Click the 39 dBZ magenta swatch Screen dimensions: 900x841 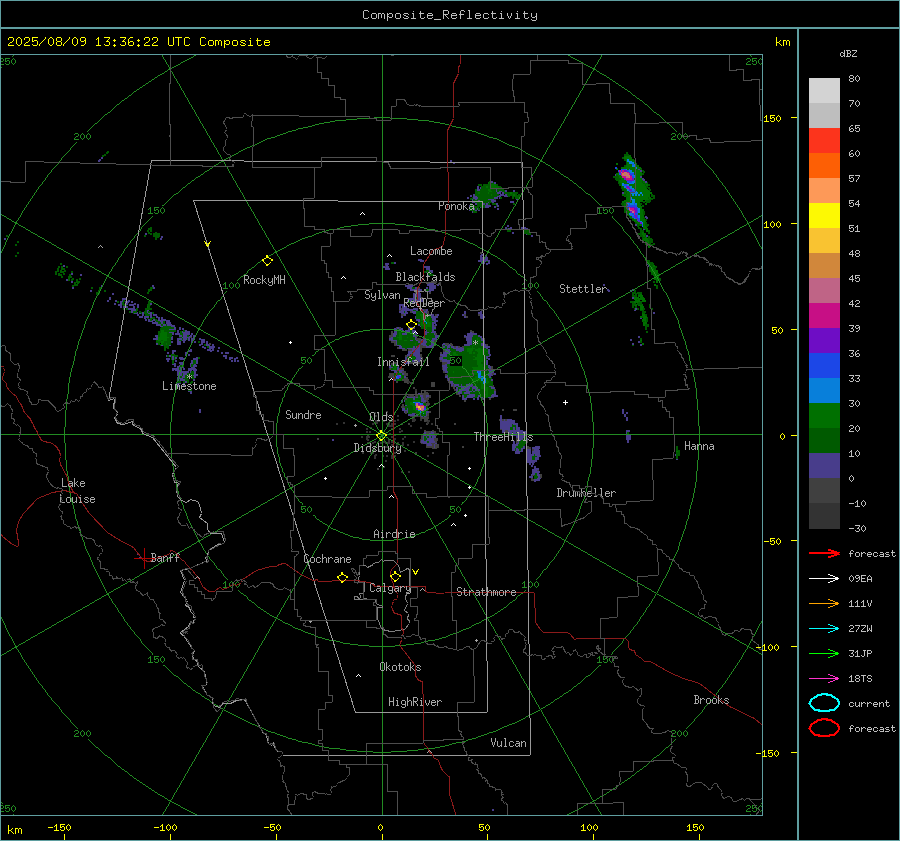(824, 316)
